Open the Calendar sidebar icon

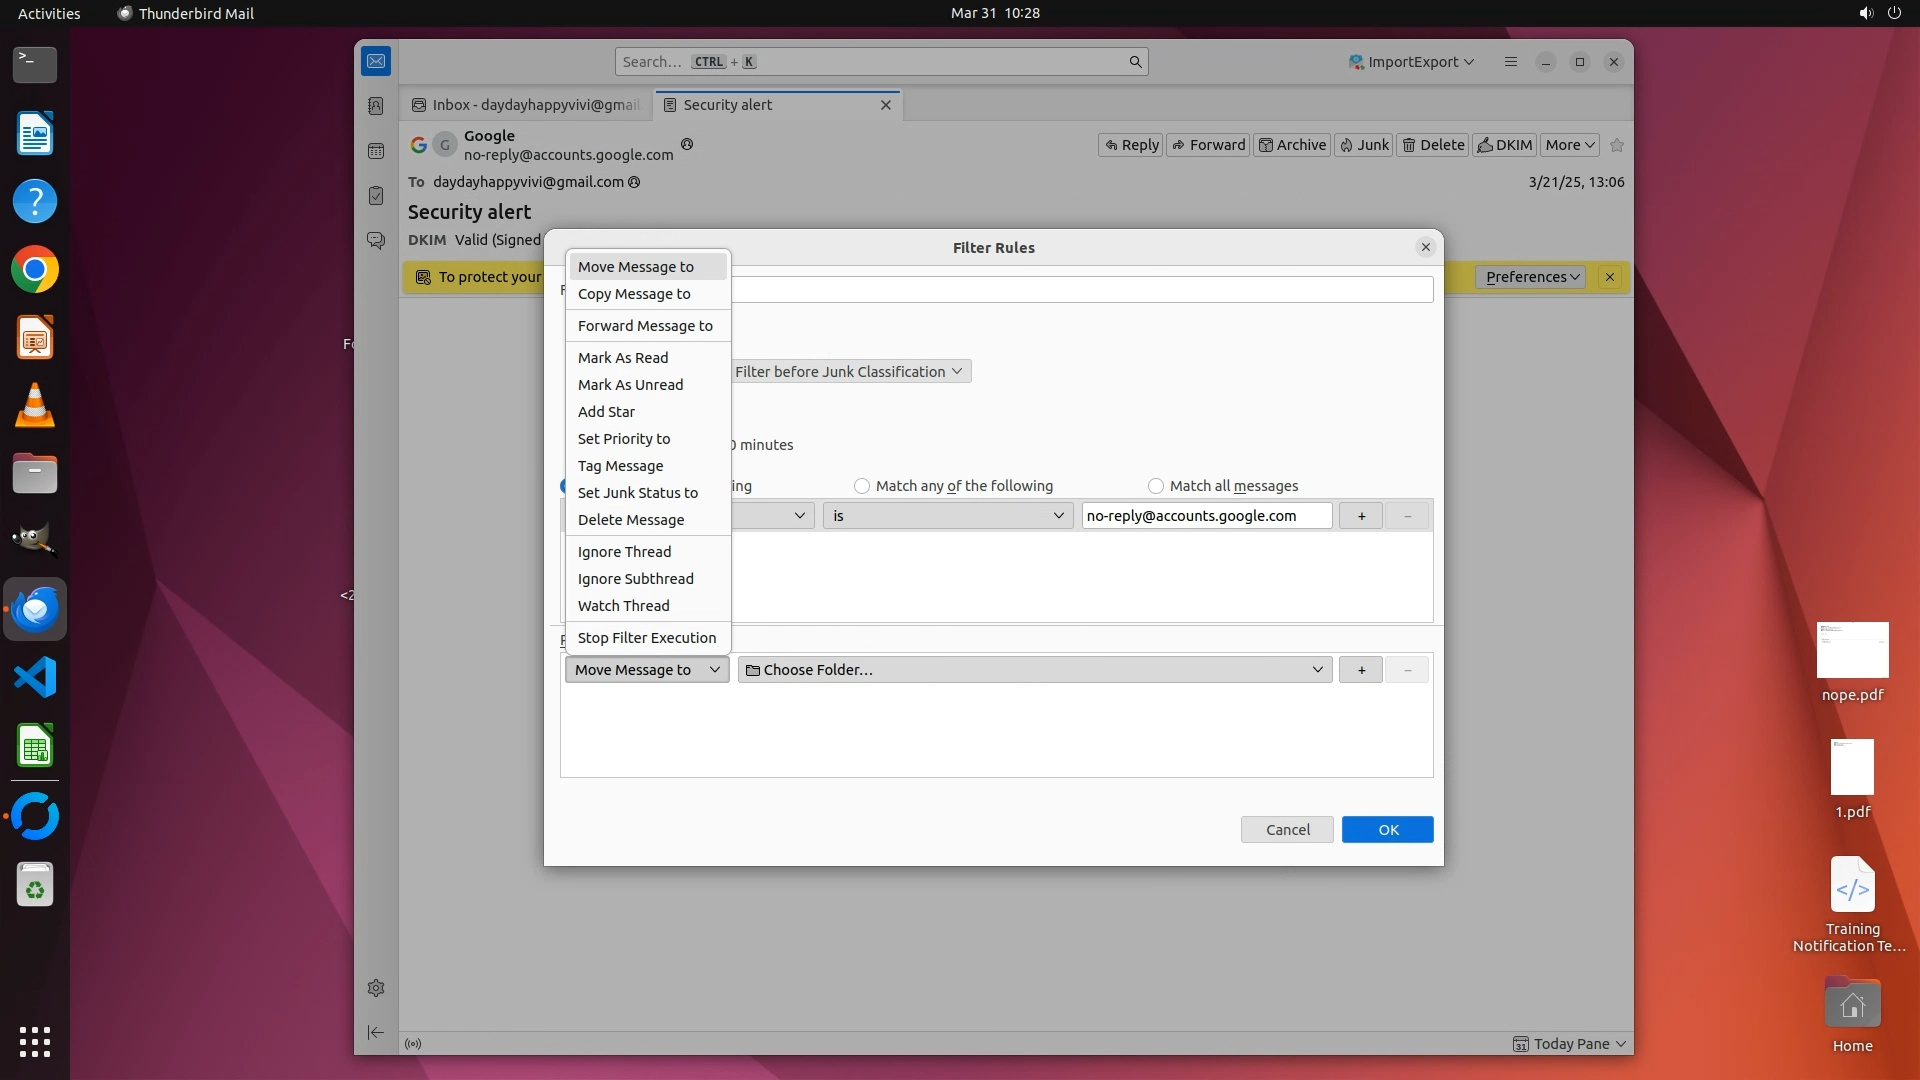376,151
